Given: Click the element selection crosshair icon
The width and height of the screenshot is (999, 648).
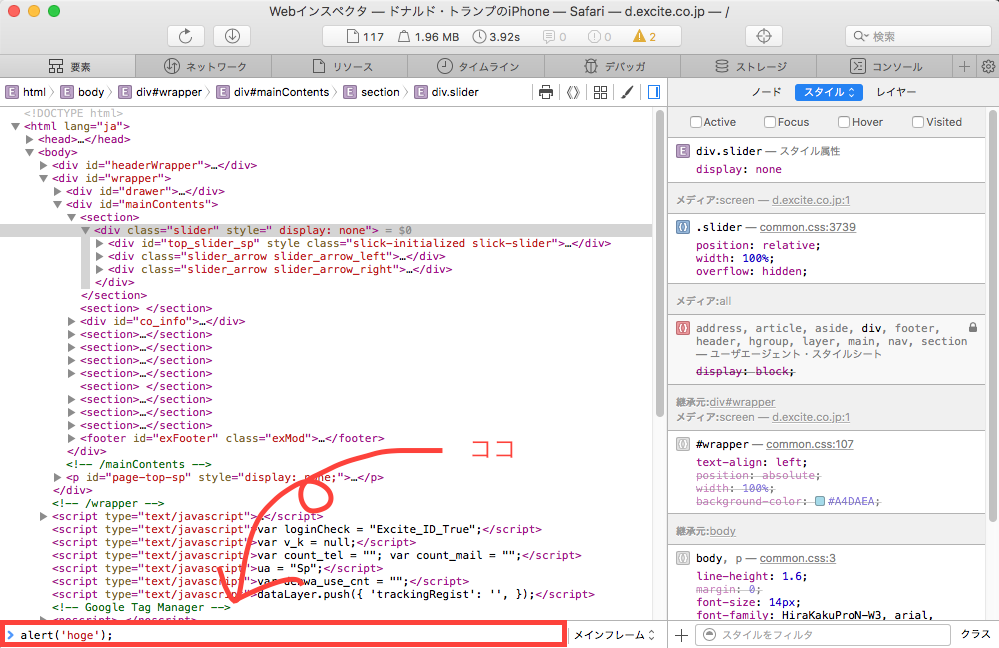Looking at the screenshot, I should click(763, 36).
